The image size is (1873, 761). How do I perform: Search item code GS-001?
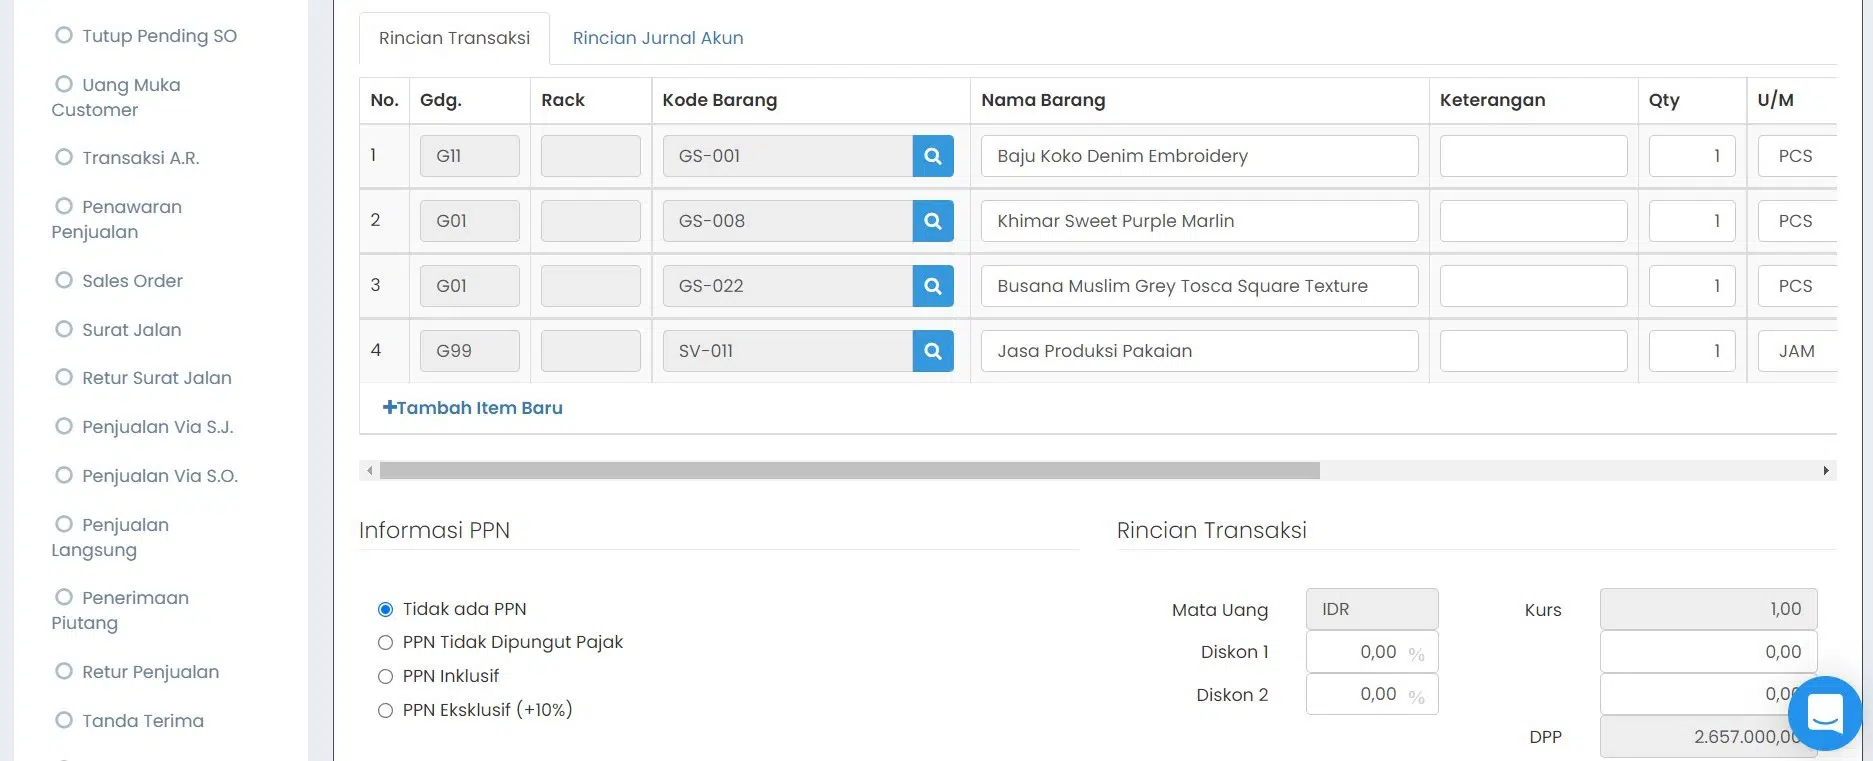932,156
